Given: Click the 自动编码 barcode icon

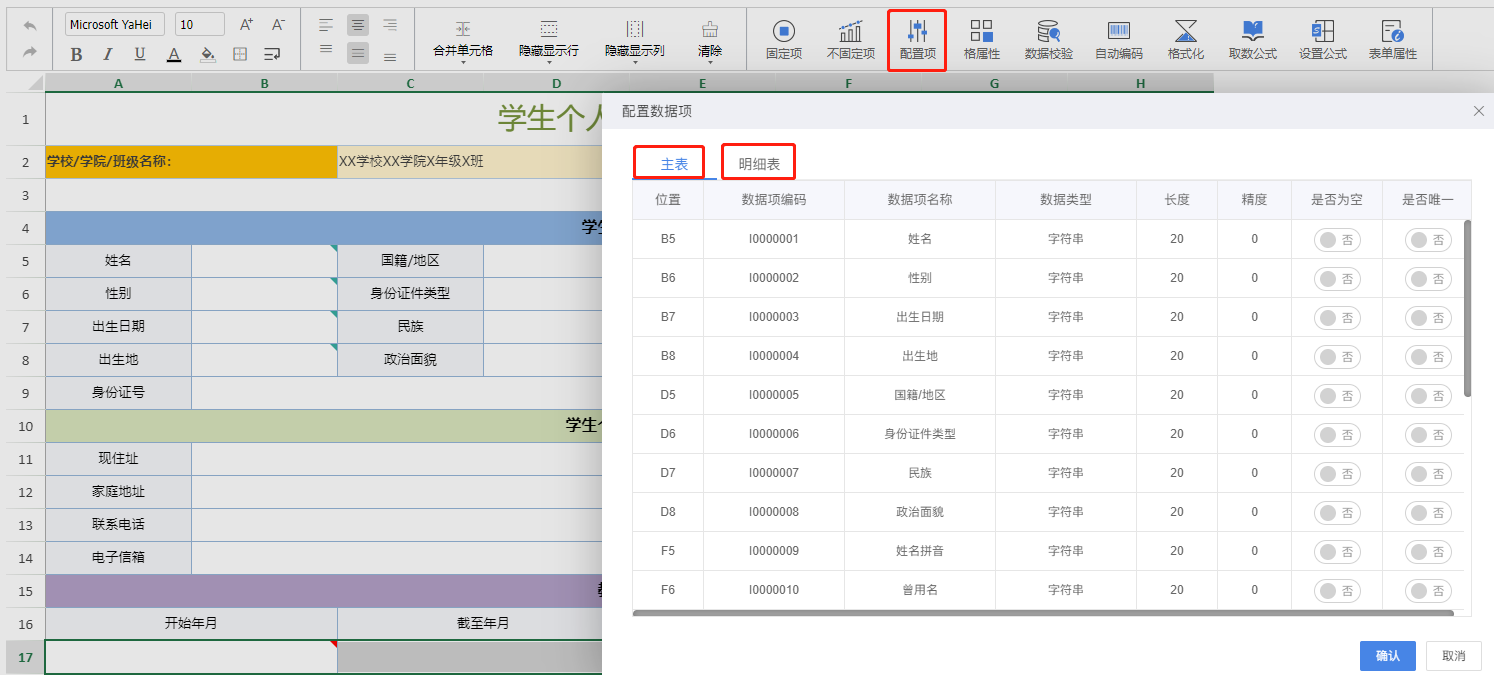Looking at the screenshot, I should tap(1119, 39).
